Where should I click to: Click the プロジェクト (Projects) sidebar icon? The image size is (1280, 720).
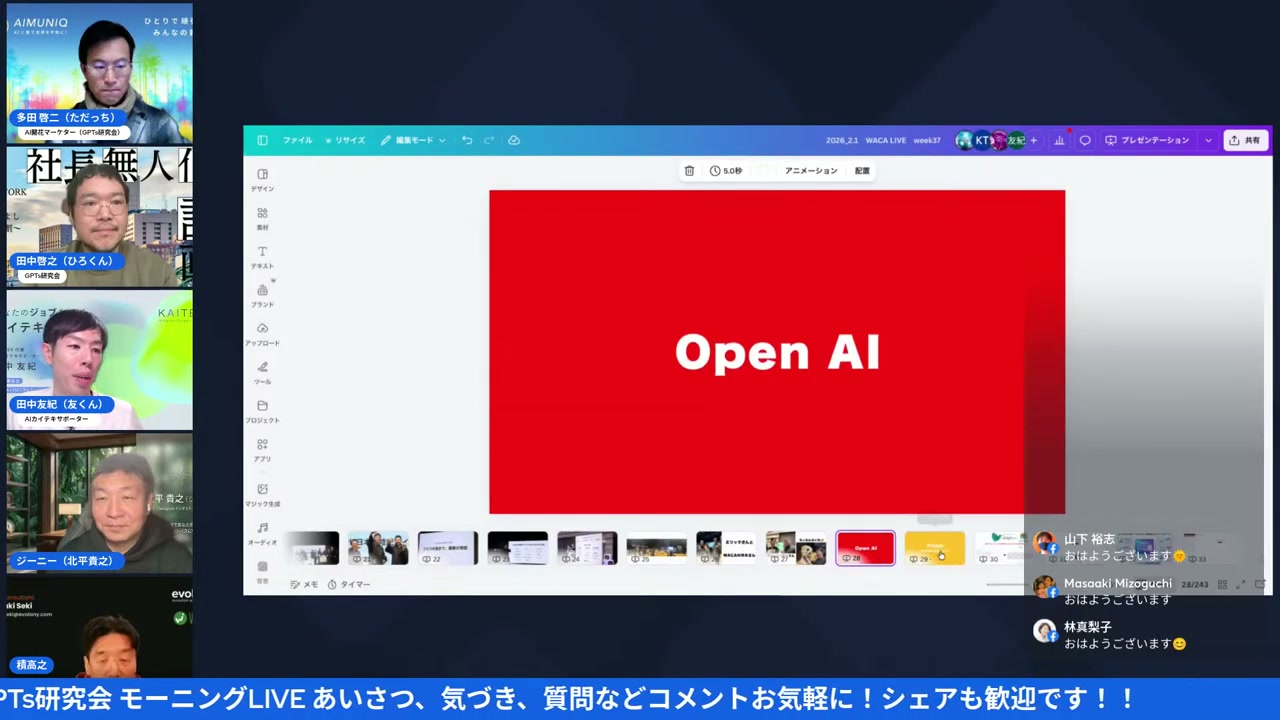262,410
